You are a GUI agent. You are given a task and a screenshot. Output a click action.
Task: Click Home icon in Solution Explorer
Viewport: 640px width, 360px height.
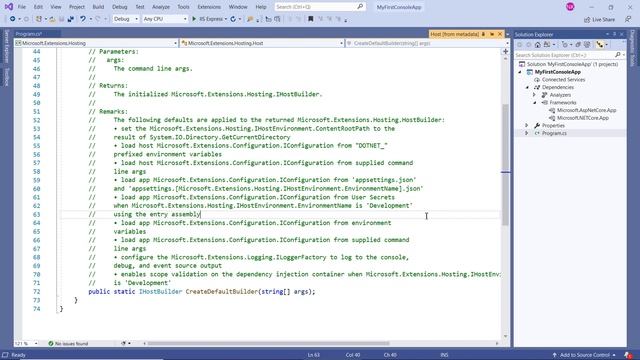[x=538, y=45]
